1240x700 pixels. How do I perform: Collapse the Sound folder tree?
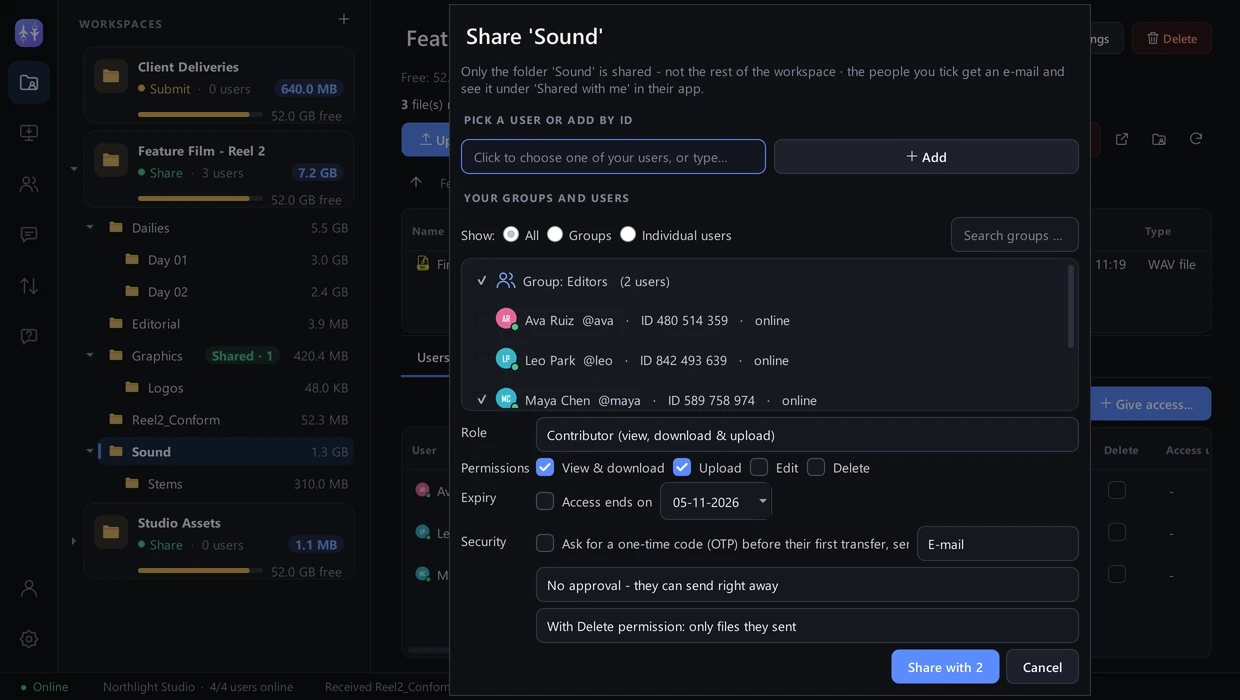pos(90,451)
